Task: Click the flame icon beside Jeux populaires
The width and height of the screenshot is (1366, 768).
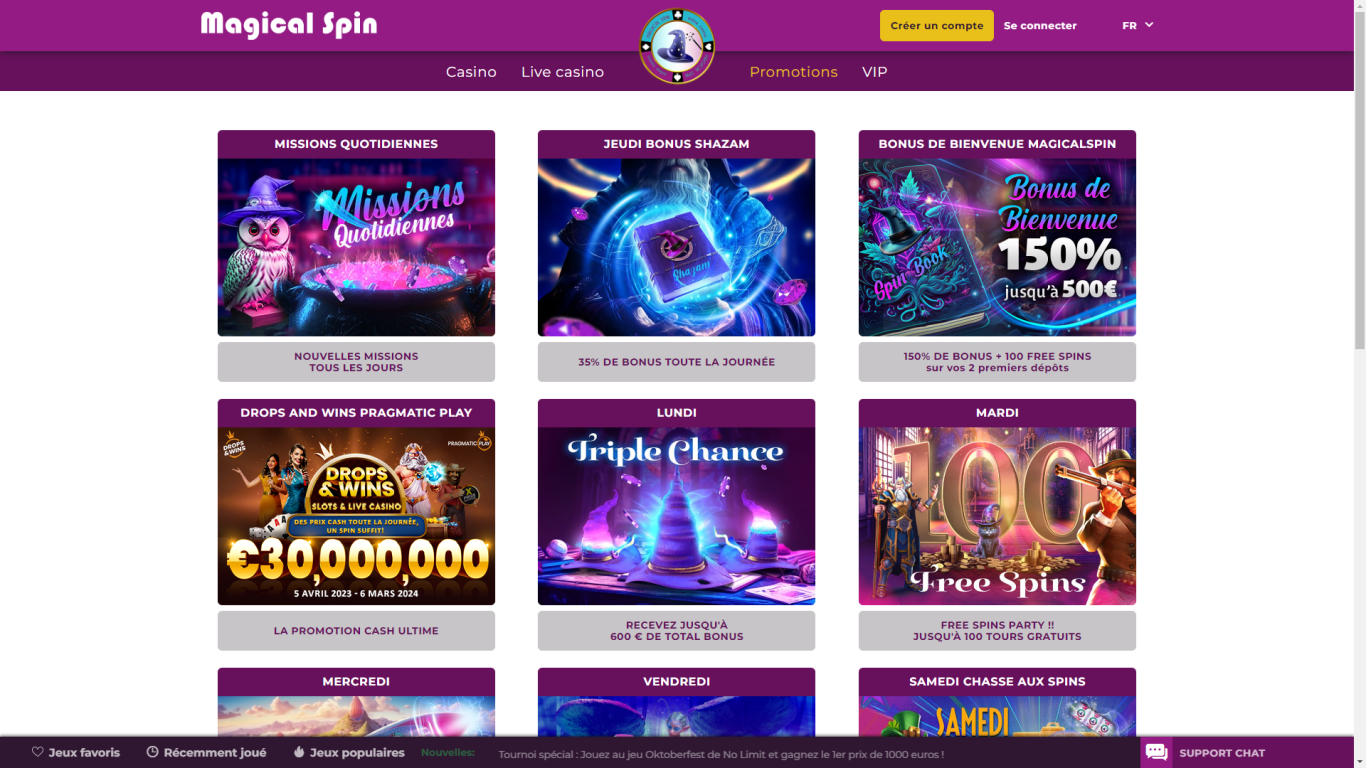Action: [299, 752]
